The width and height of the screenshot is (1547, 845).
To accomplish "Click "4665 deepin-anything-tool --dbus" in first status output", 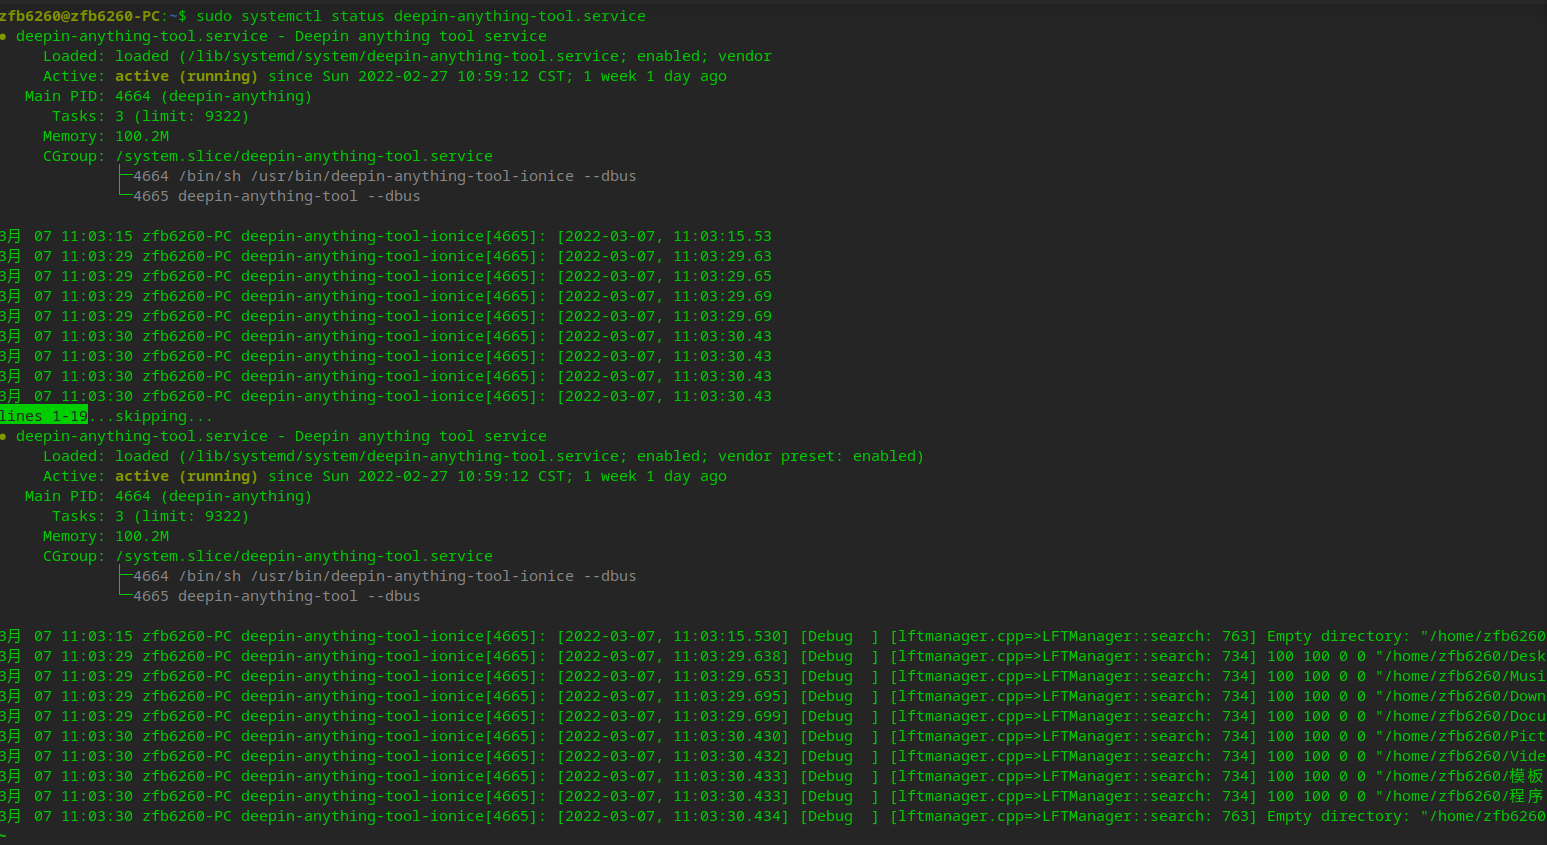I will [x=277, y=196].
